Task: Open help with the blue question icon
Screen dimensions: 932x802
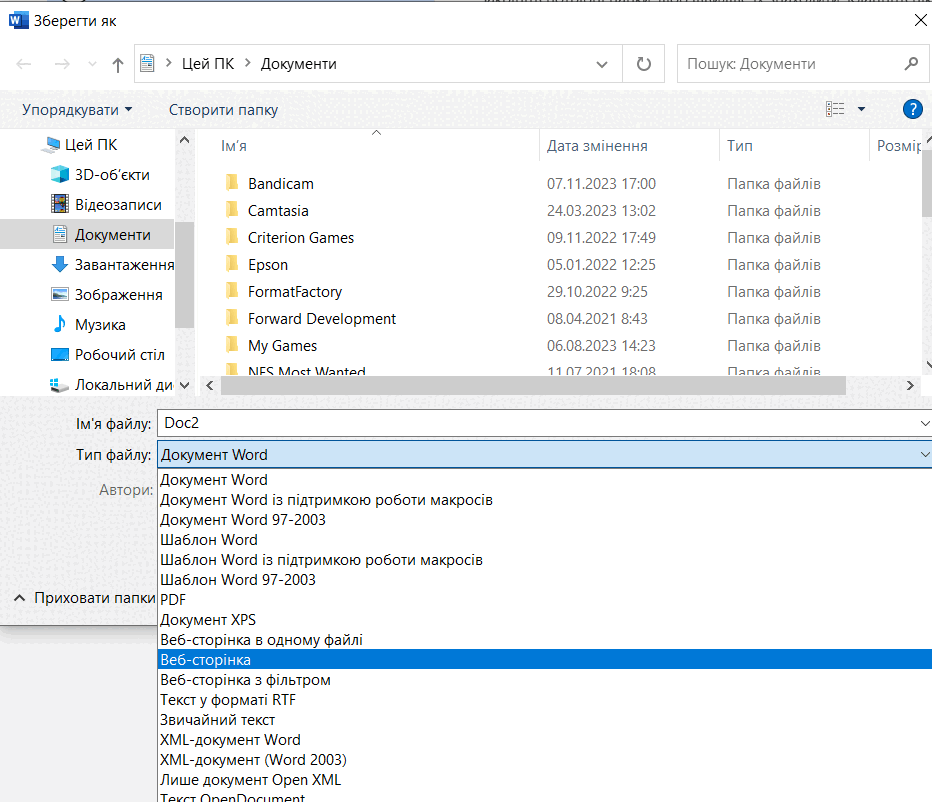Action: (912, 109)
